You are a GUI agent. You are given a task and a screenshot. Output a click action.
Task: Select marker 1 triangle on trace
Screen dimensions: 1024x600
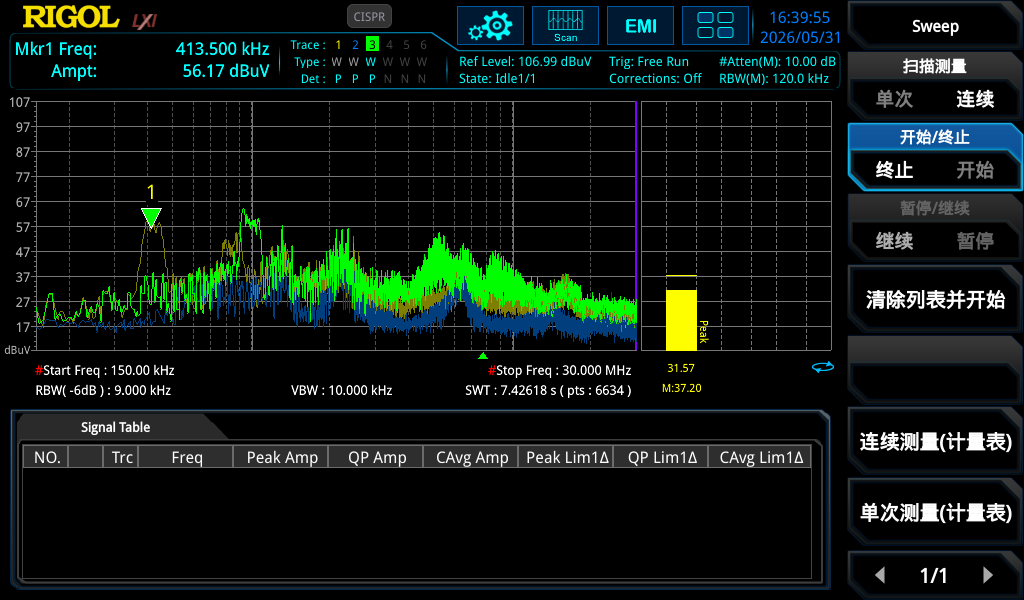click(151, 217)
